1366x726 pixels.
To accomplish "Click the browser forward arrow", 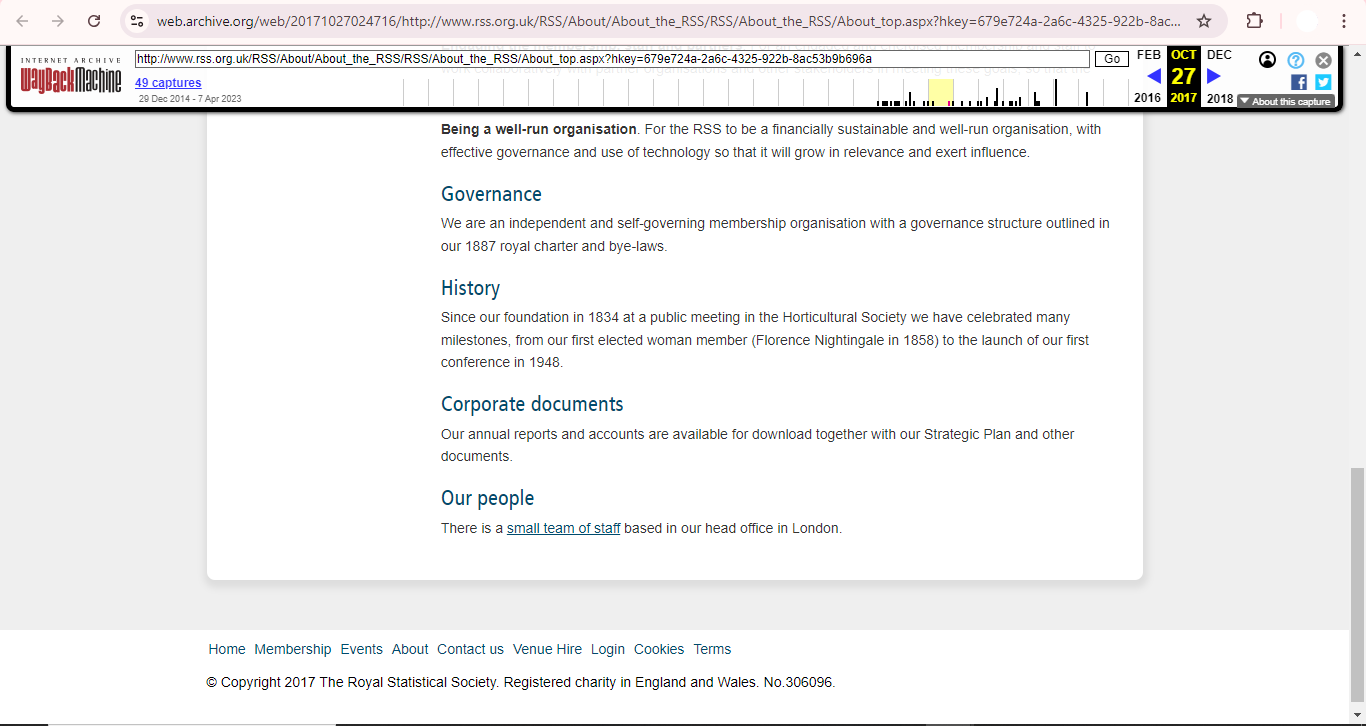I will [x=58, y=21].
